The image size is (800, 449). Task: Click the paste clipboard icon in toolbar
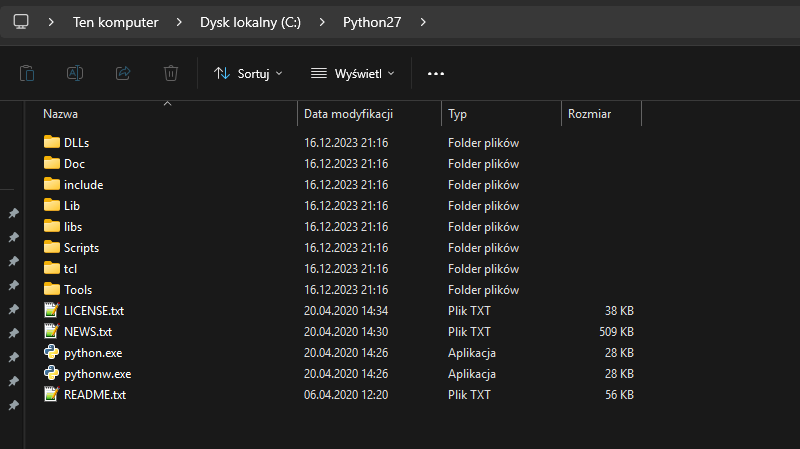point(27,73)
